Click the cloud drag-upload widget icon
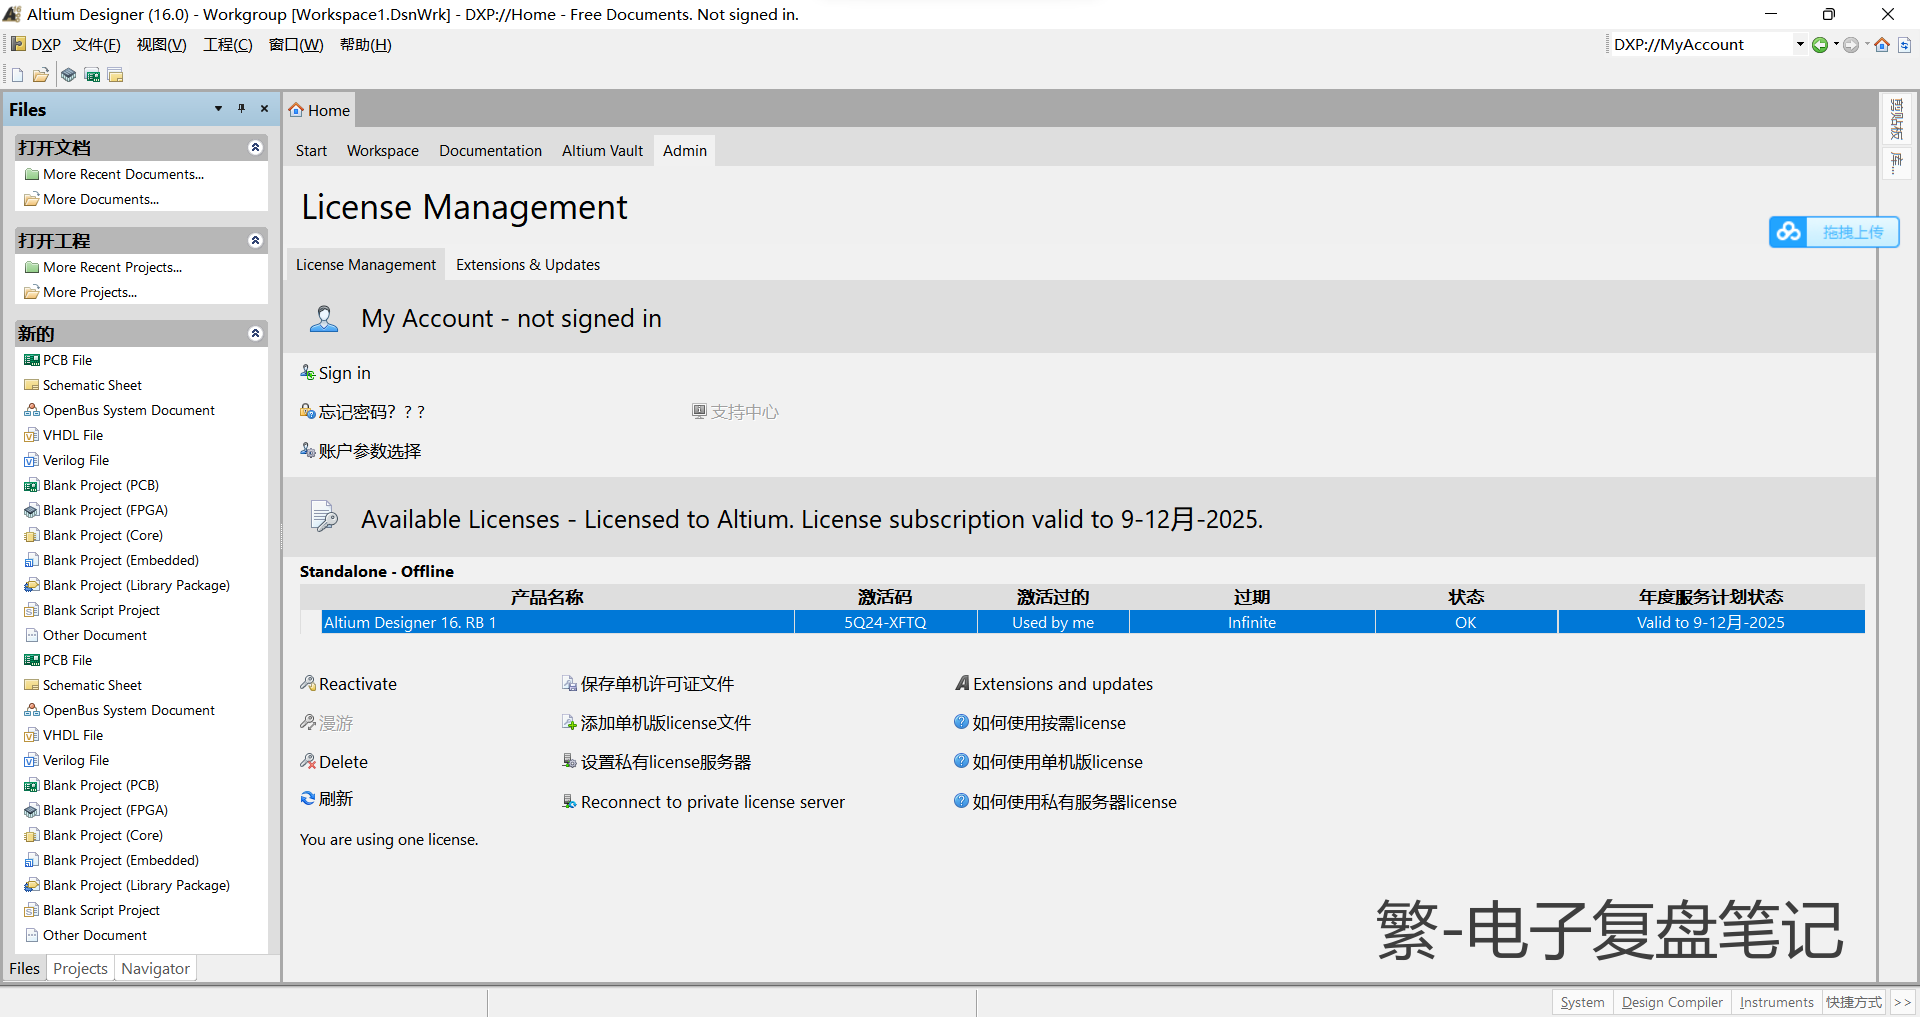 click(1789, 232)
